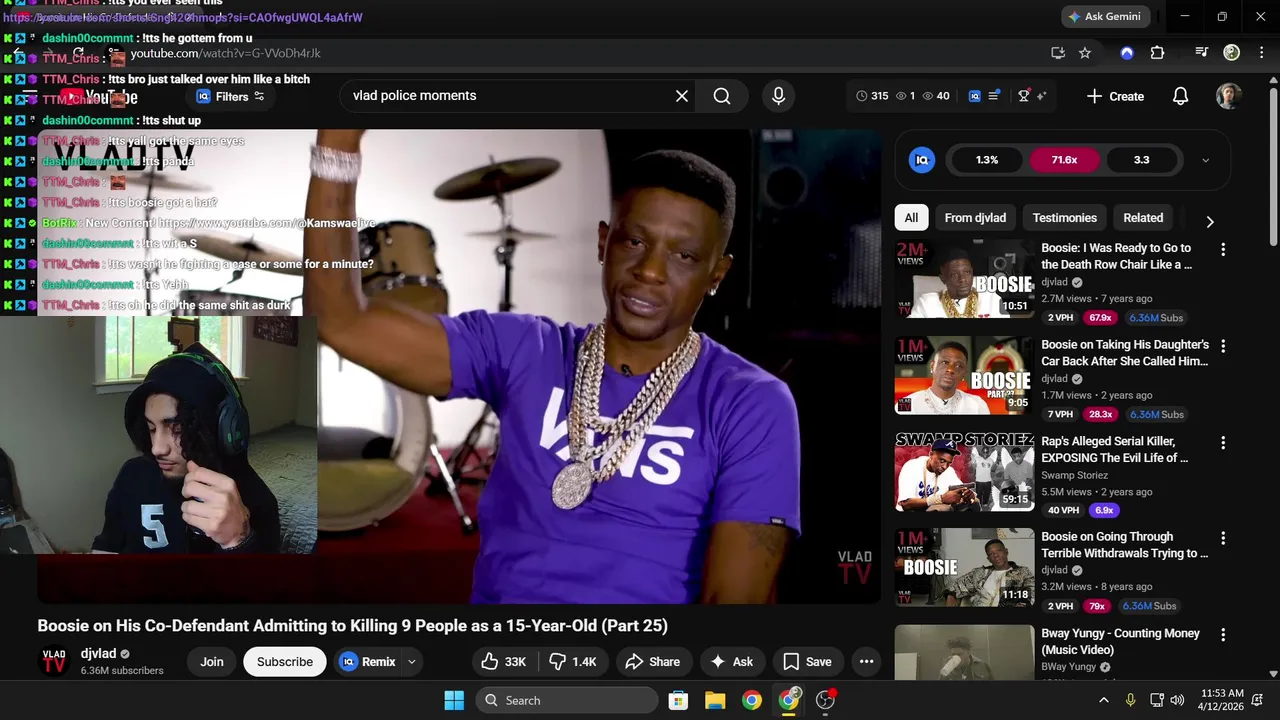1280x720 pixels.
Task: Click the vidIQ logo in stats panel
Action: (x=922, y=160)
